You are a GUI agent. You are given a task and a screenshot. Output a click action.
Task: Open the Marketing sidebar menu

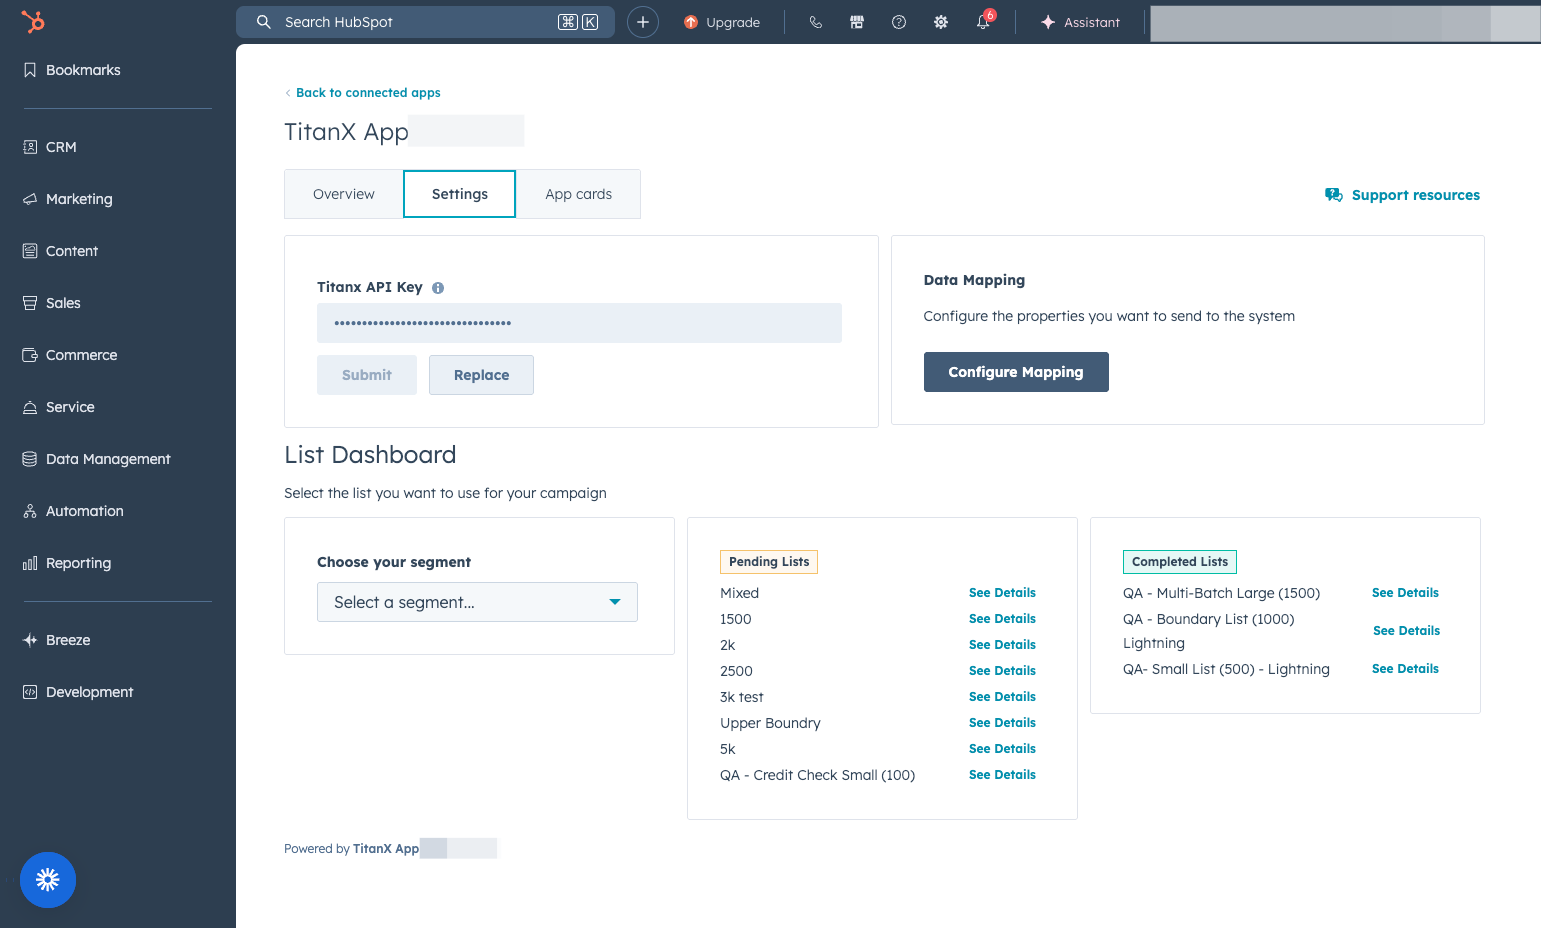[68, 199]
